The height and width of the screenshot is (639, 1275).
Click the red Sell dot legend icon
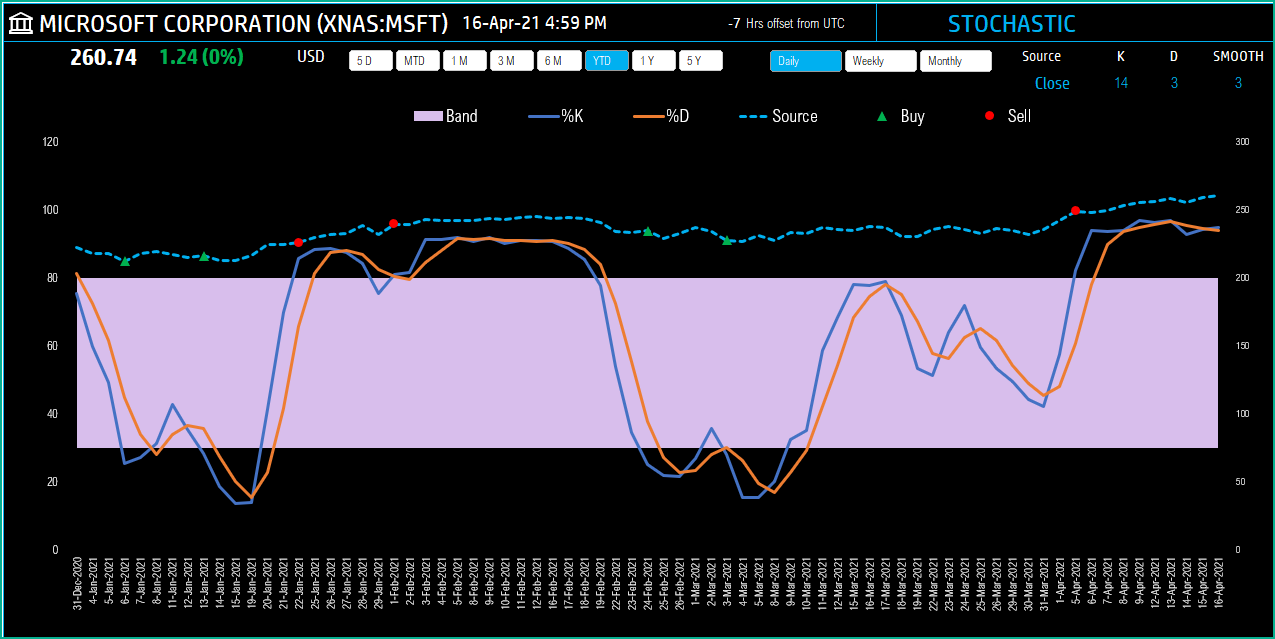click(x=990, y=116)
